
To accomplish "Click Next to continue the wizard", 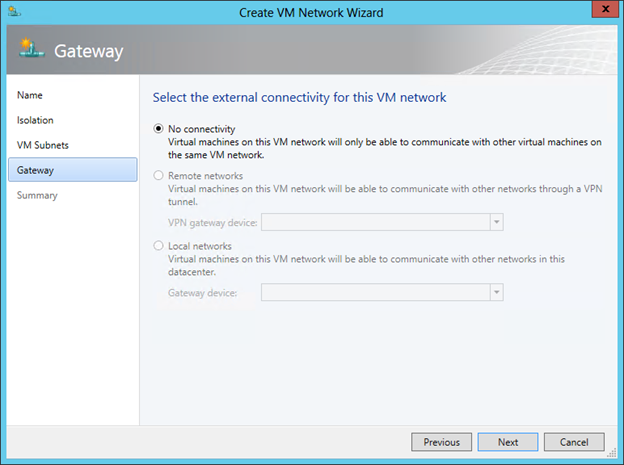I will pos(508,442).
